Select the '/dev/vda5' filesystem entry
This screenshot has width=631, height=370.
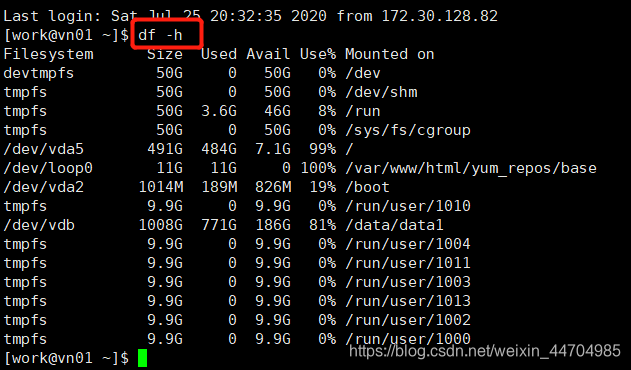[x=43, y=149]
